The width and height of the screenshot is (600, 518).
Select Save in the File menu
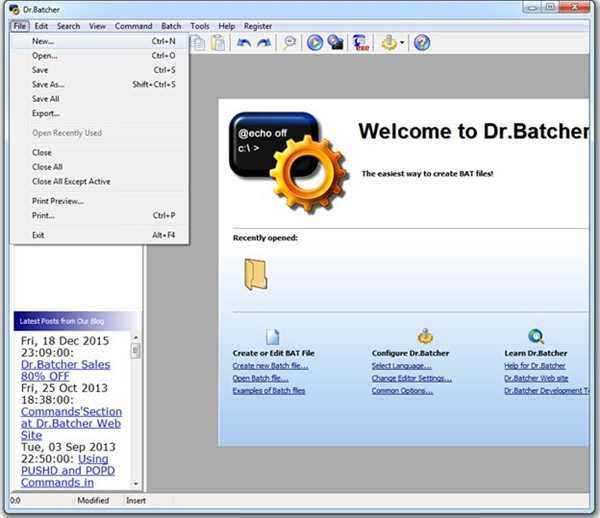pyautogui.click(x=100, y=70)
